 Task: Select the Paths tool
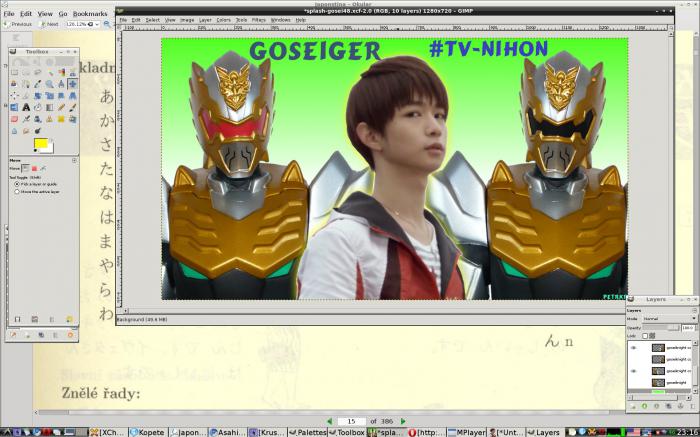(x=26, y=84)
